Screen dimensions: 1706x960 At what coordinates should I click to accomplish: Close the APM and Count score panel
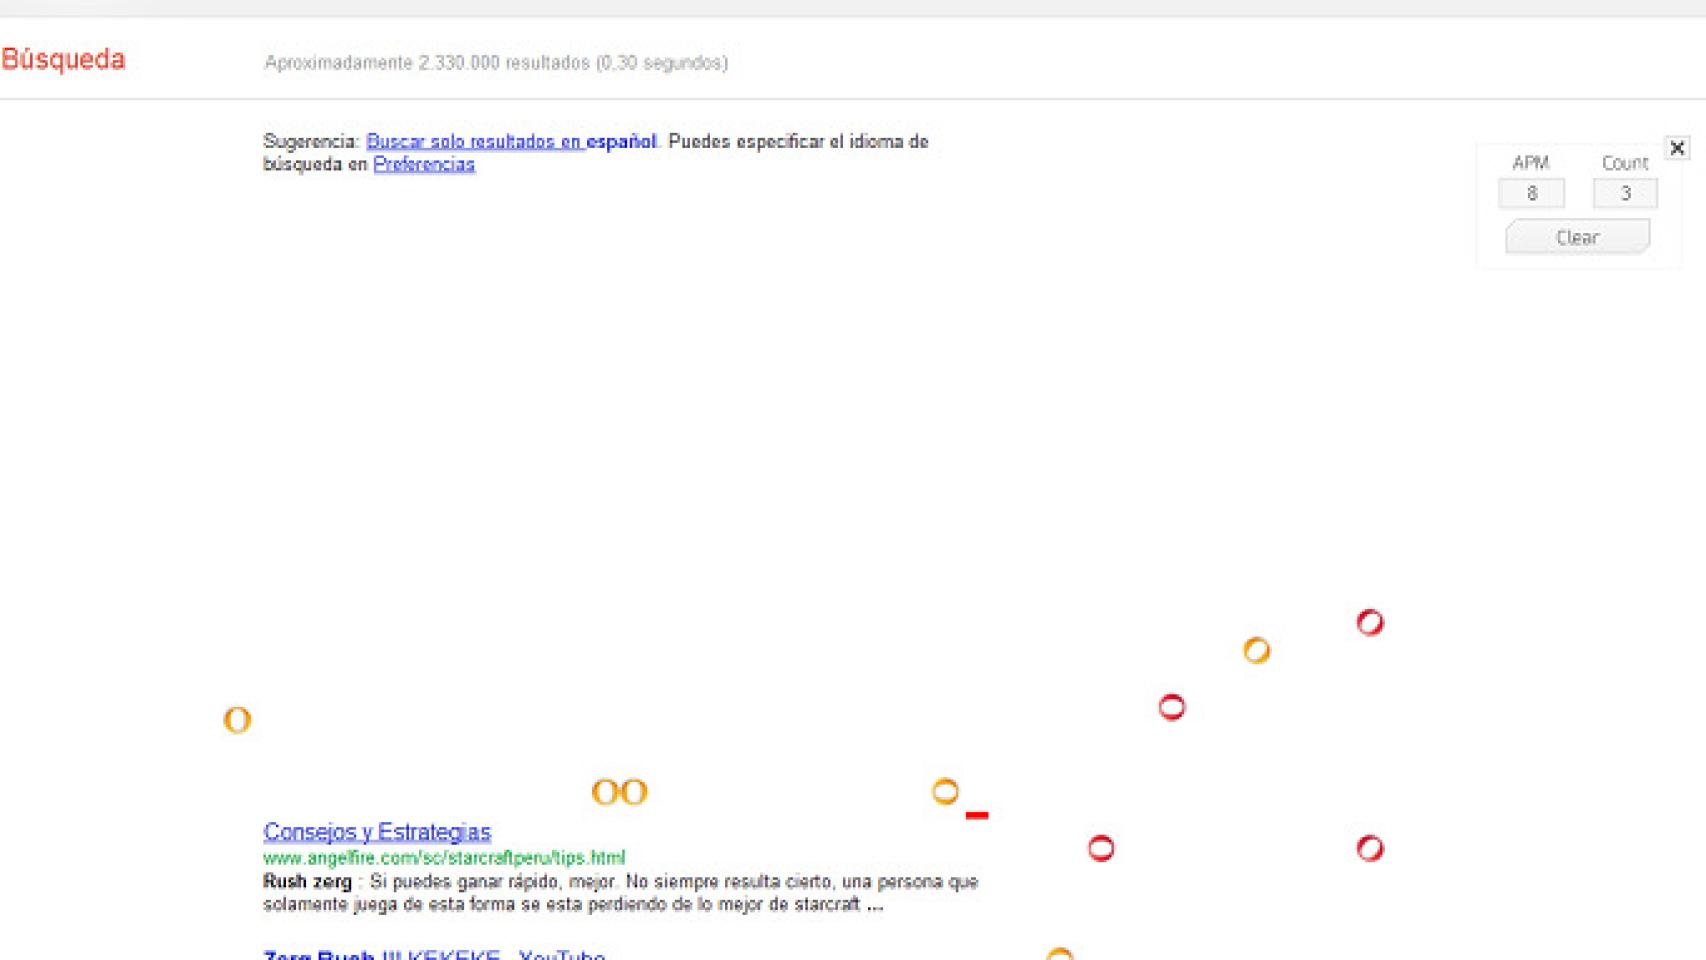[x=1676, y=148]
